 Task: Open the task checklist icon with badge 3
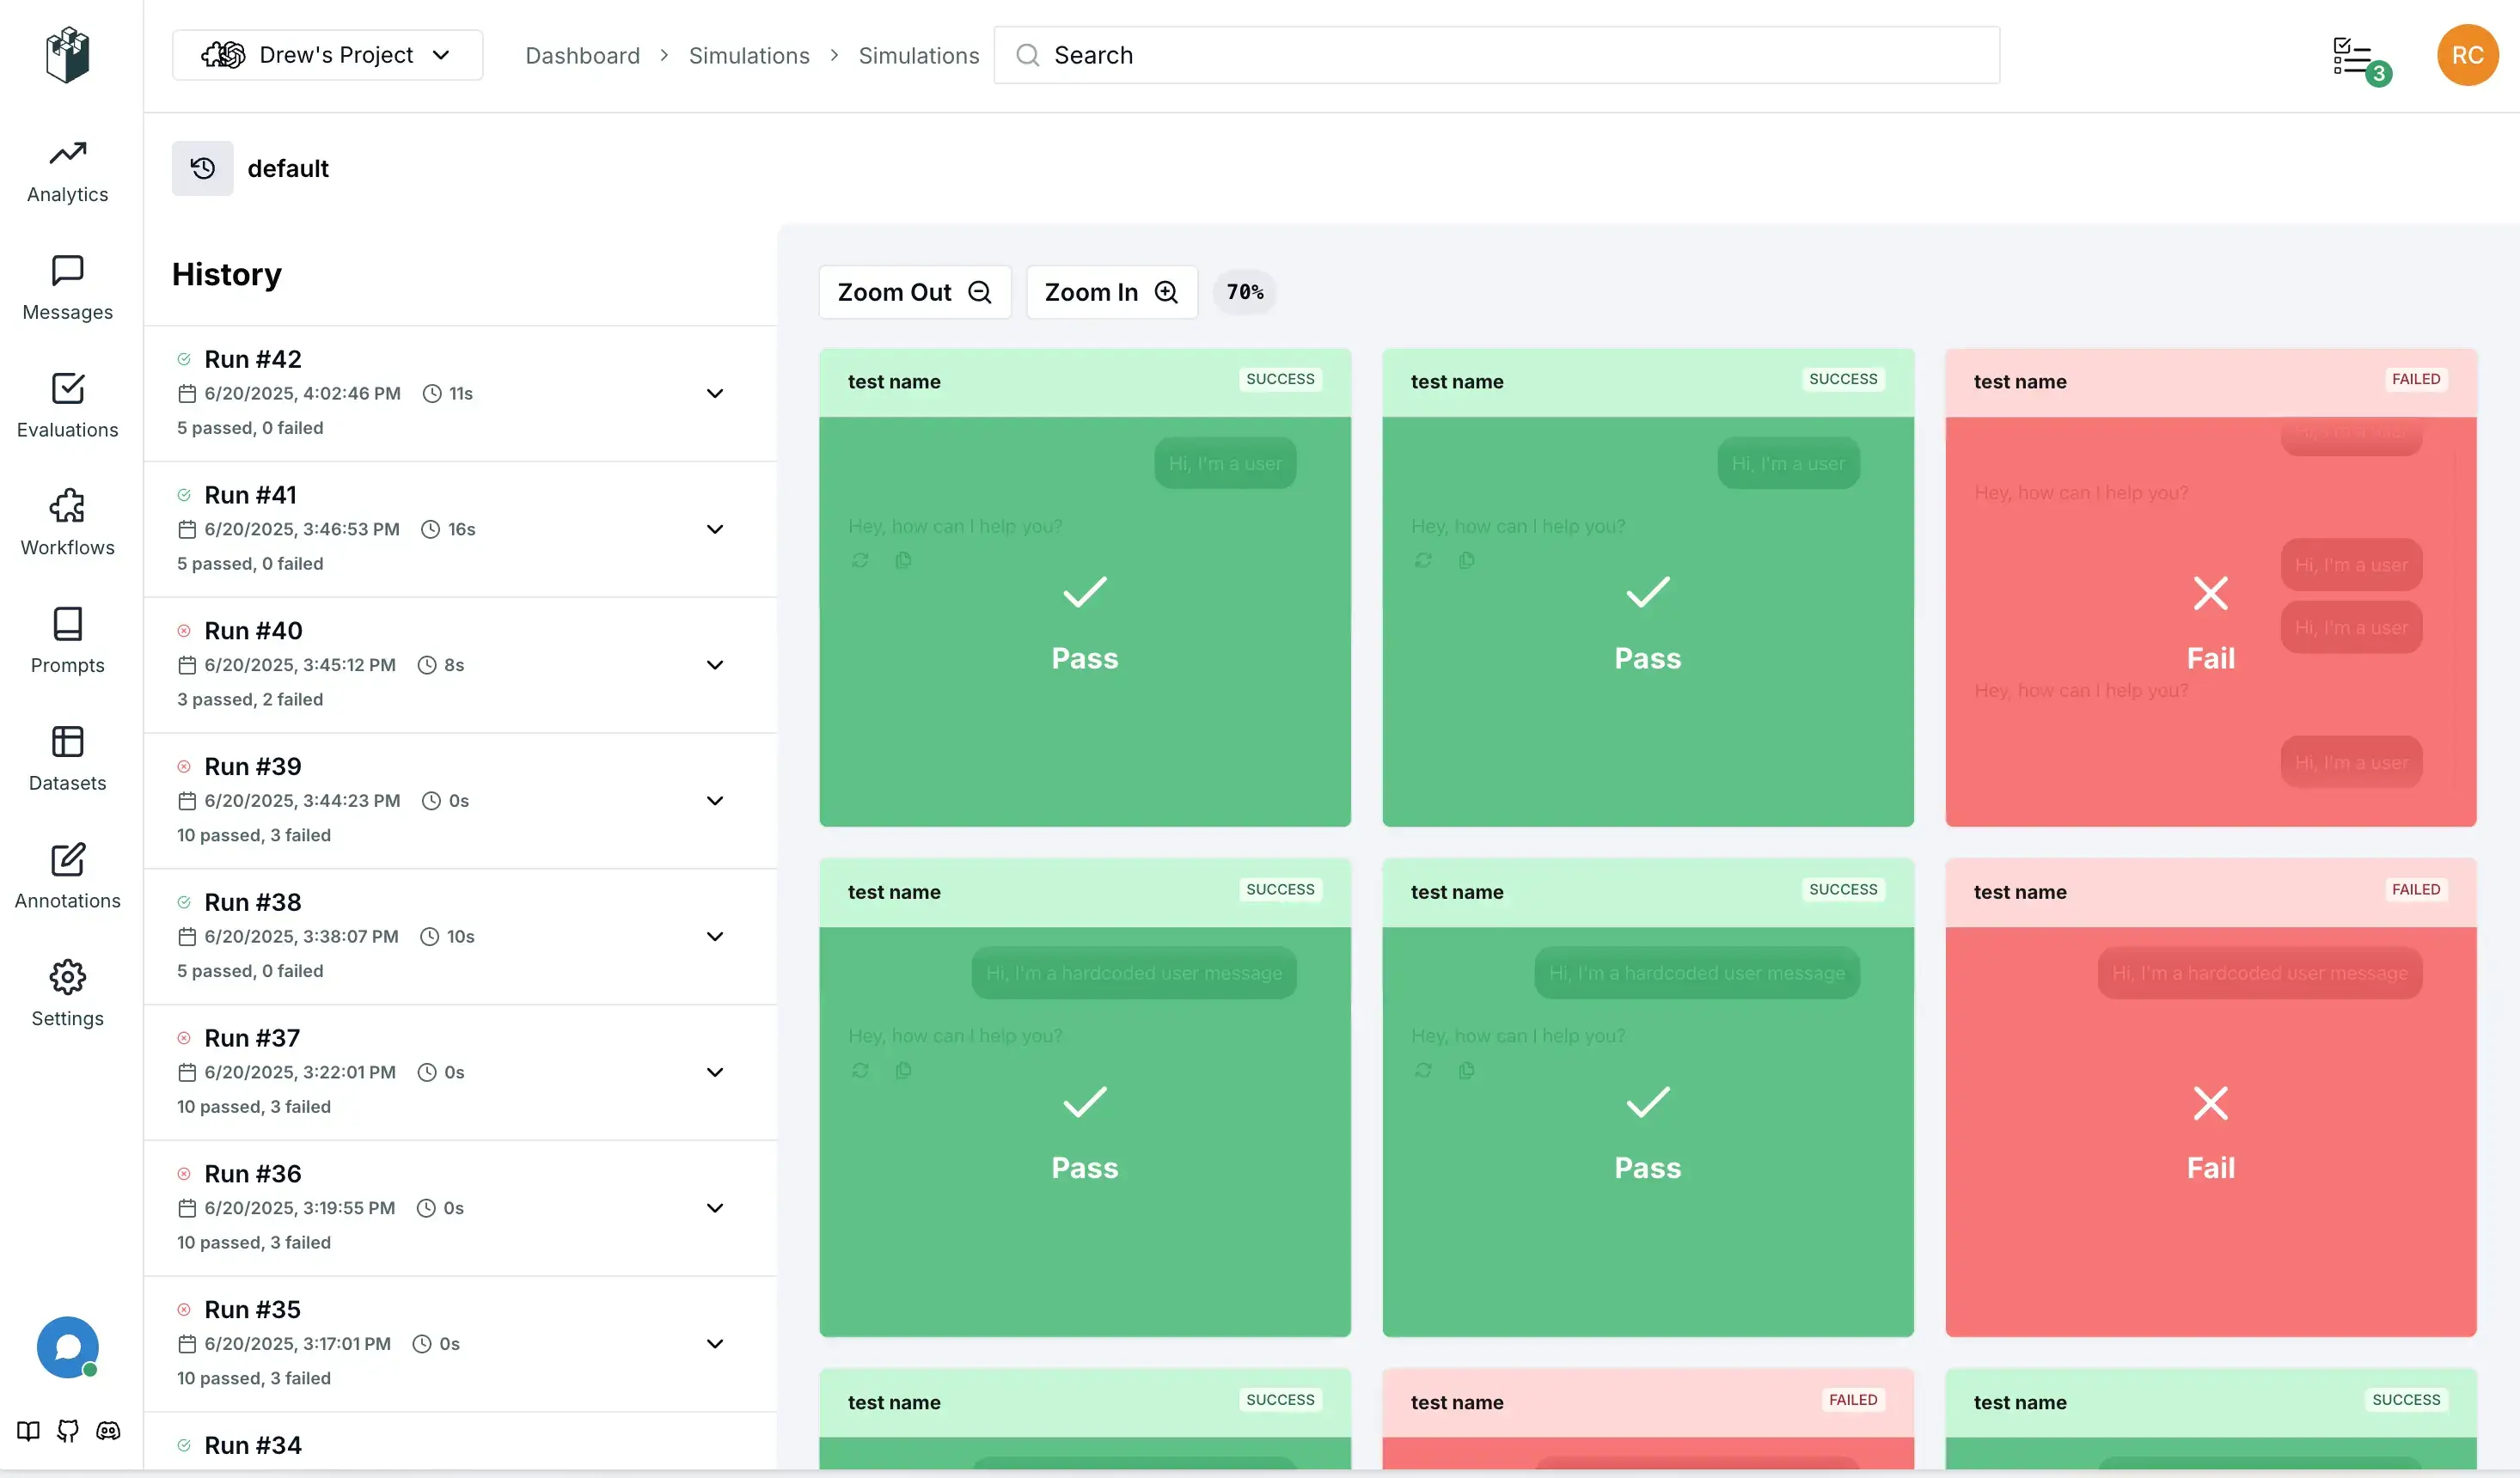click(x=2356, y=58)
